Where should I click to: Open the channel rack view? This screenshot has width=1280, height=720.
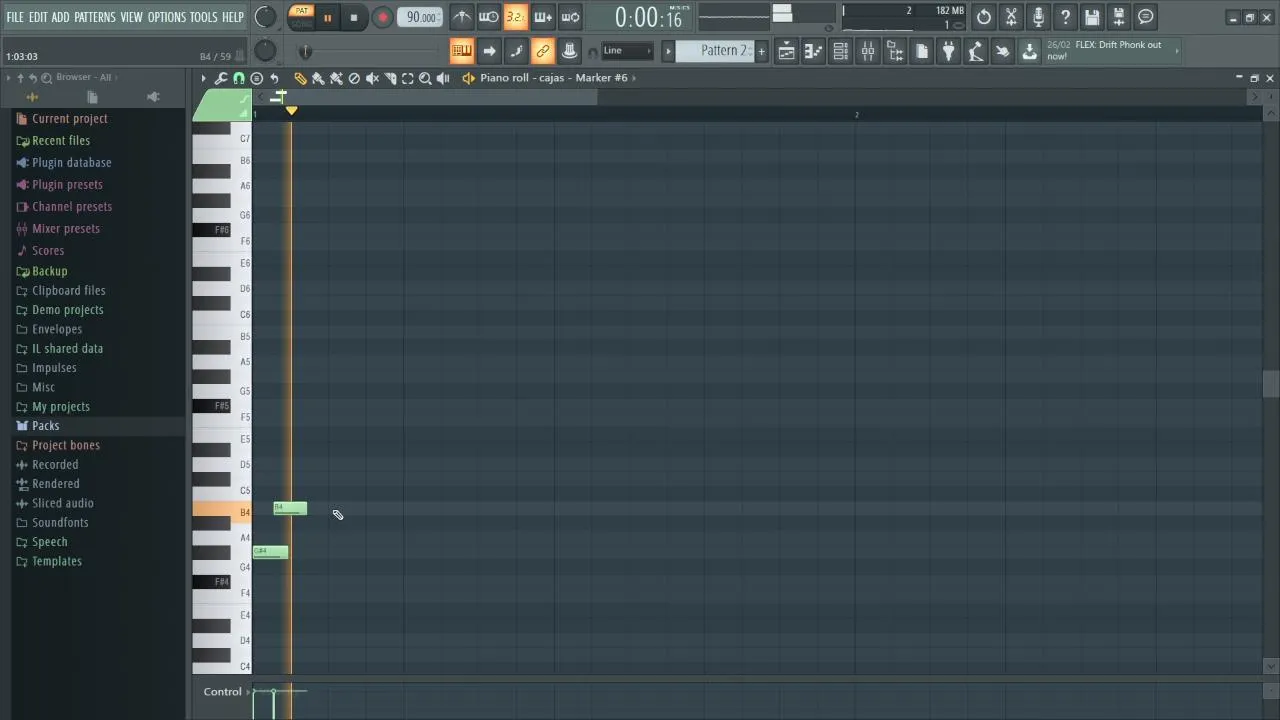click(841, 52)
